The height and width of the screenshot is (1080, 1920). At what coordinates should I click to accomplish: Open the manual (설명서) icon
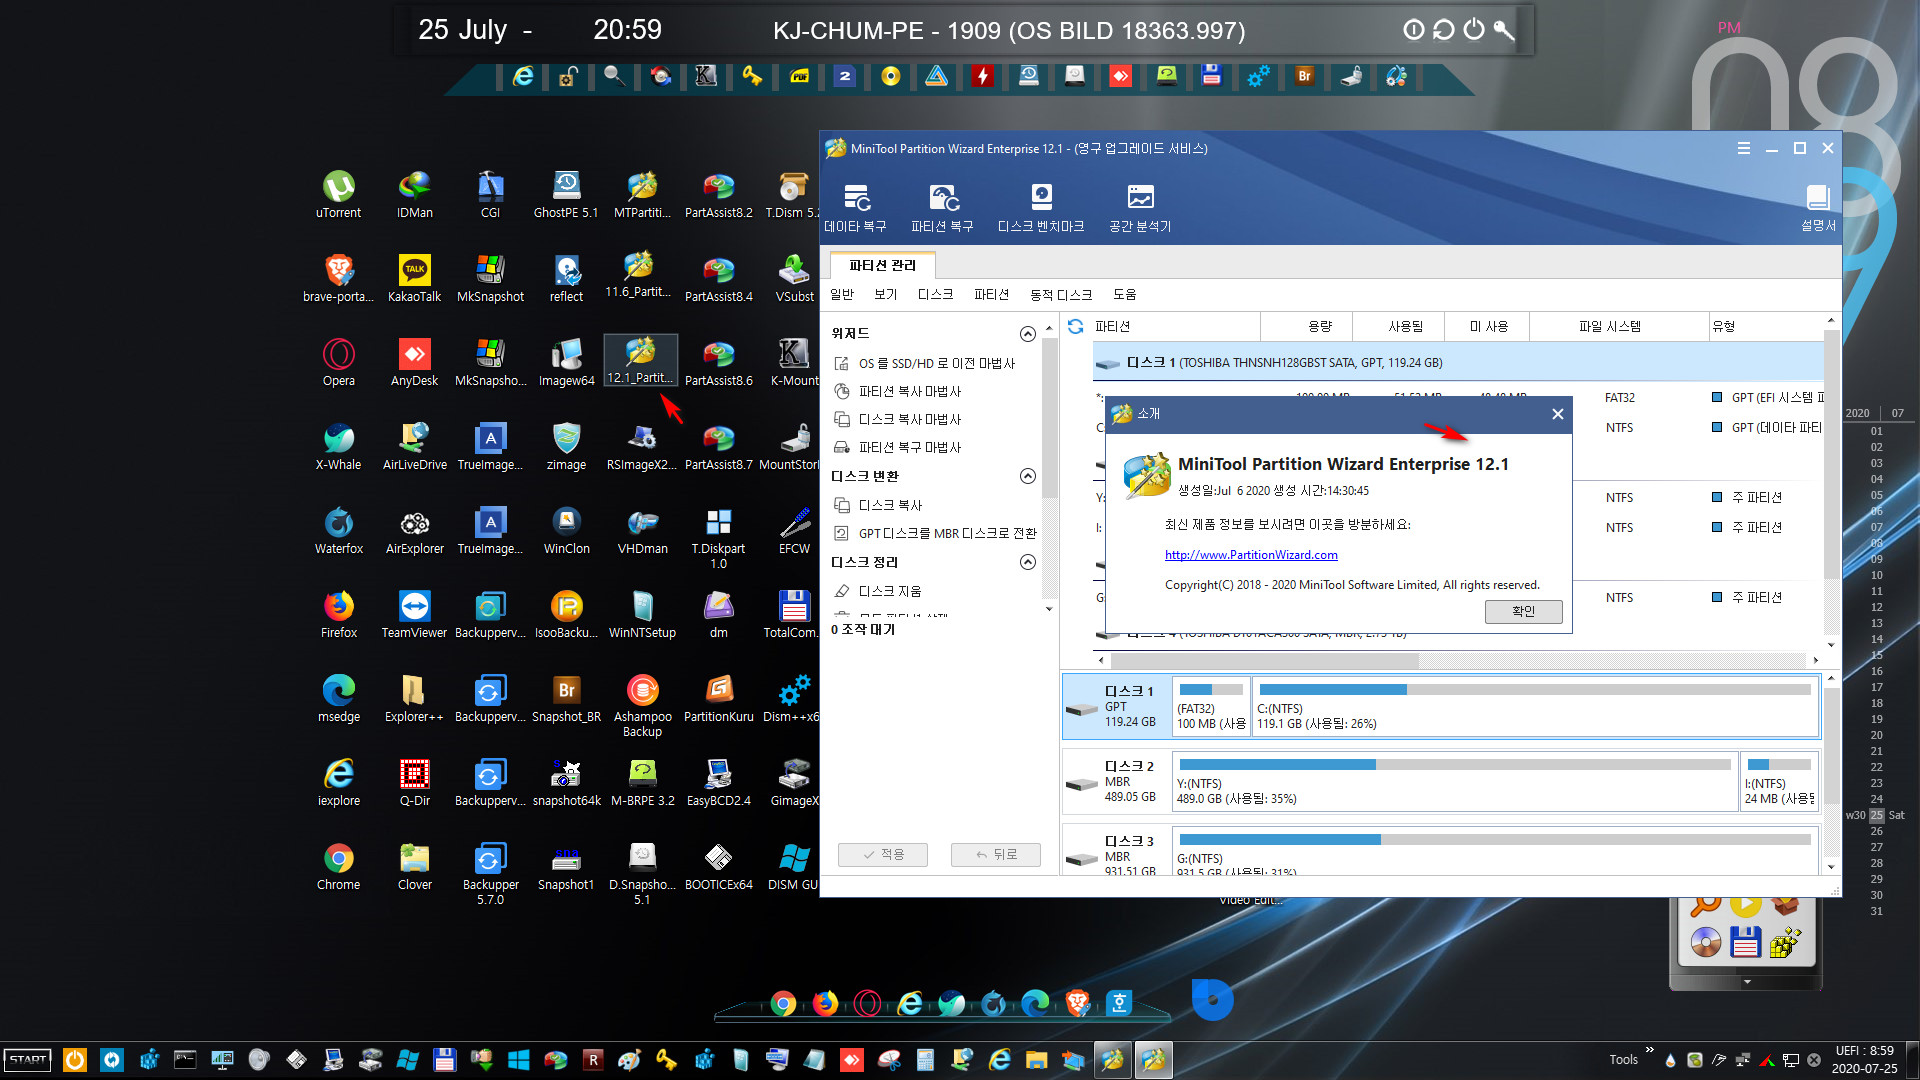pos(1818,208)
